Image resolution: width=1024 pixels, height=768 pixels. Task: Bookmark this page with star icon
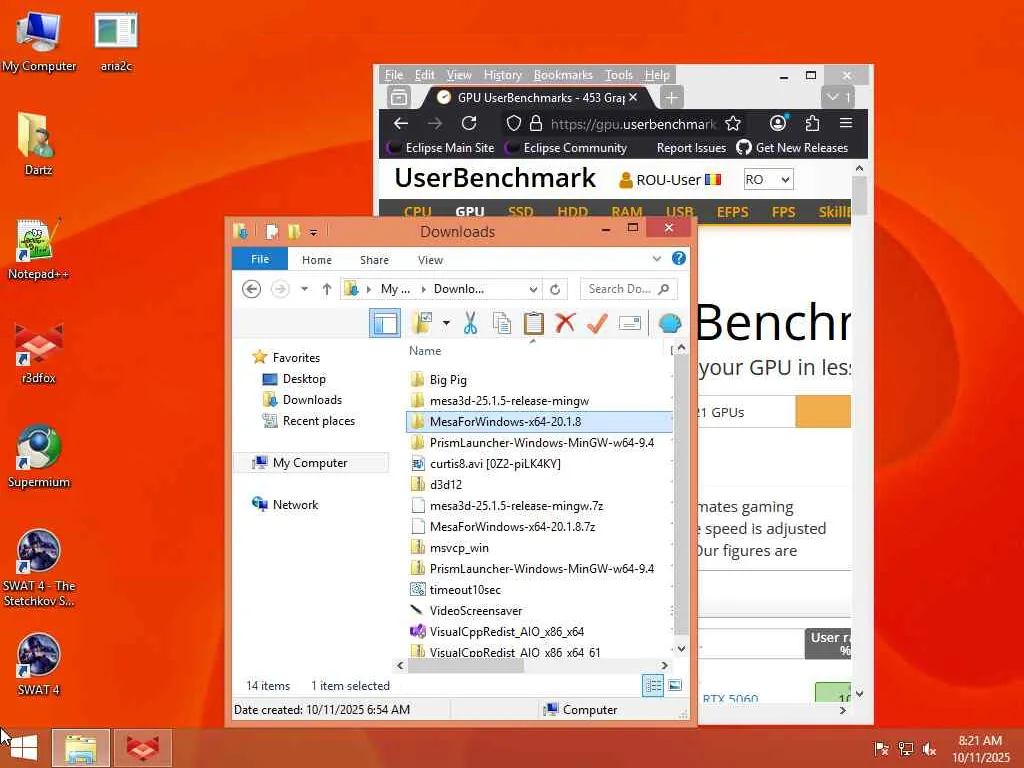(733, 123)
